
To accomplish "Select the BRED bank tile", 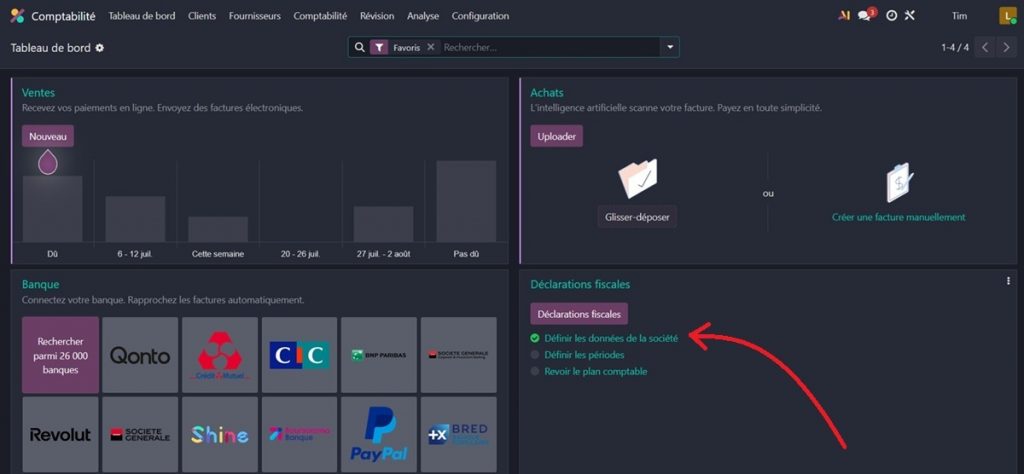I will (x=458, y=435).
